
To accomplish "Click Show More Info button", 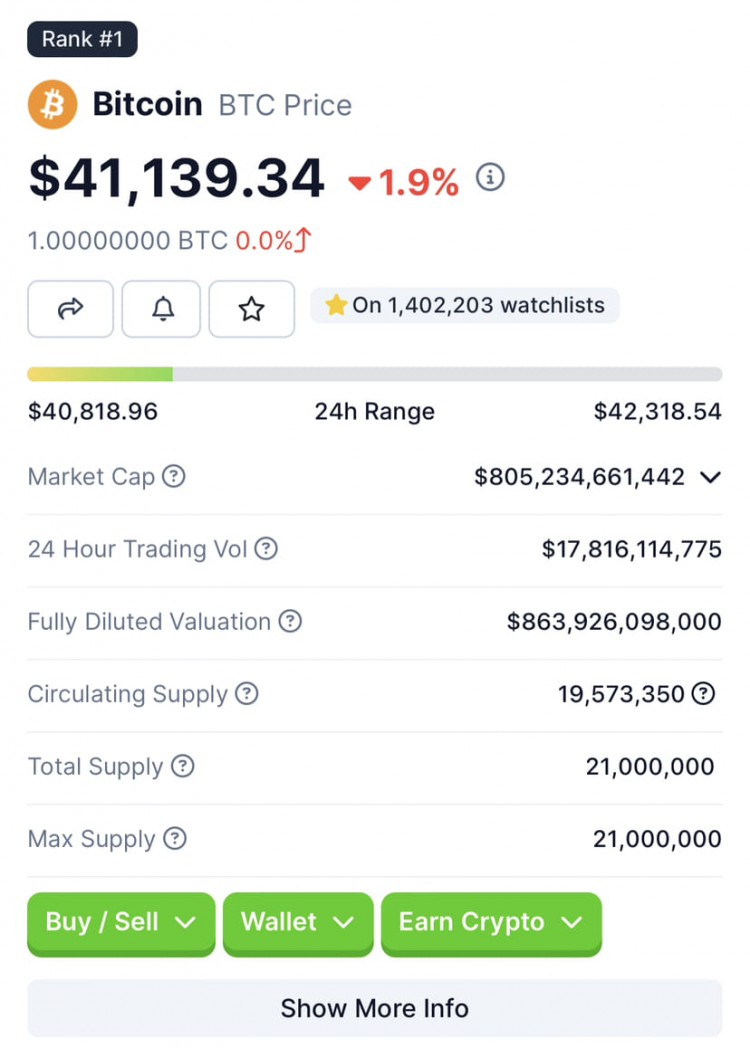I will 375,1008.
